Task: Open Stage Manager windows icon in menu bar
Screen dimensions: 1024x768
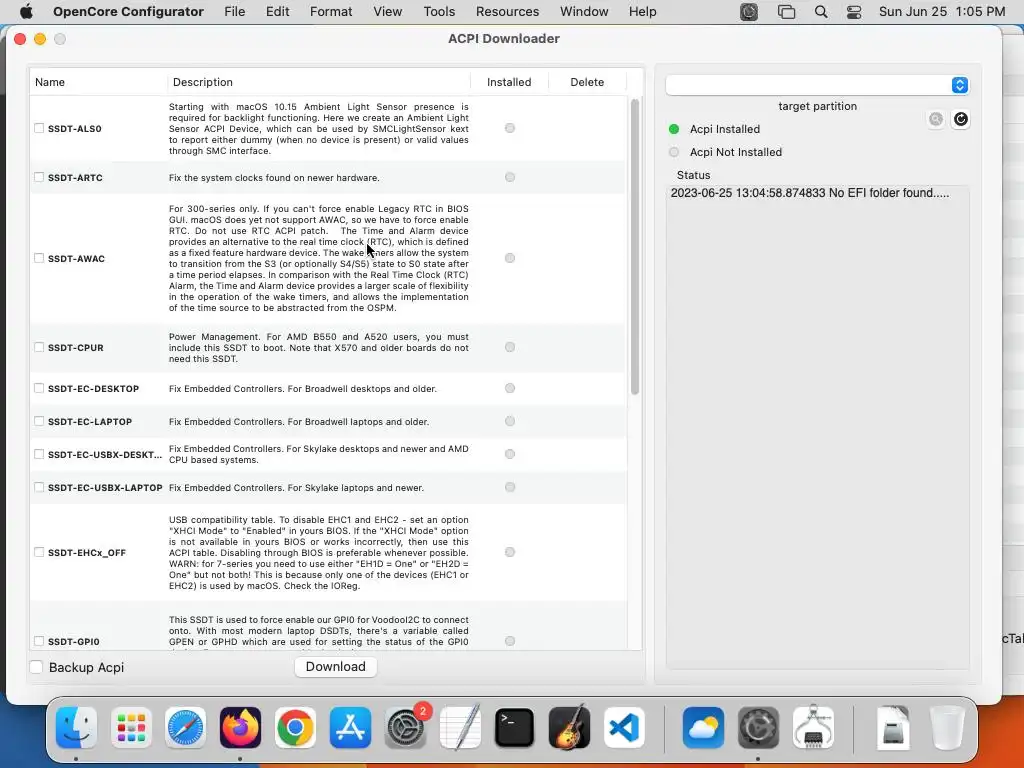Action: pos(786,12)
